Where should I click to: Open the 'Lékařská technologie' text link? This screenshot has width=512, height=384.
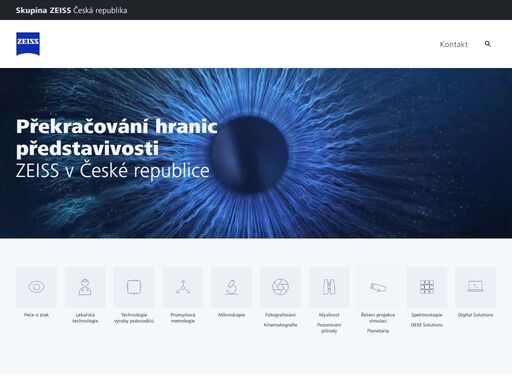pos(85,318)
